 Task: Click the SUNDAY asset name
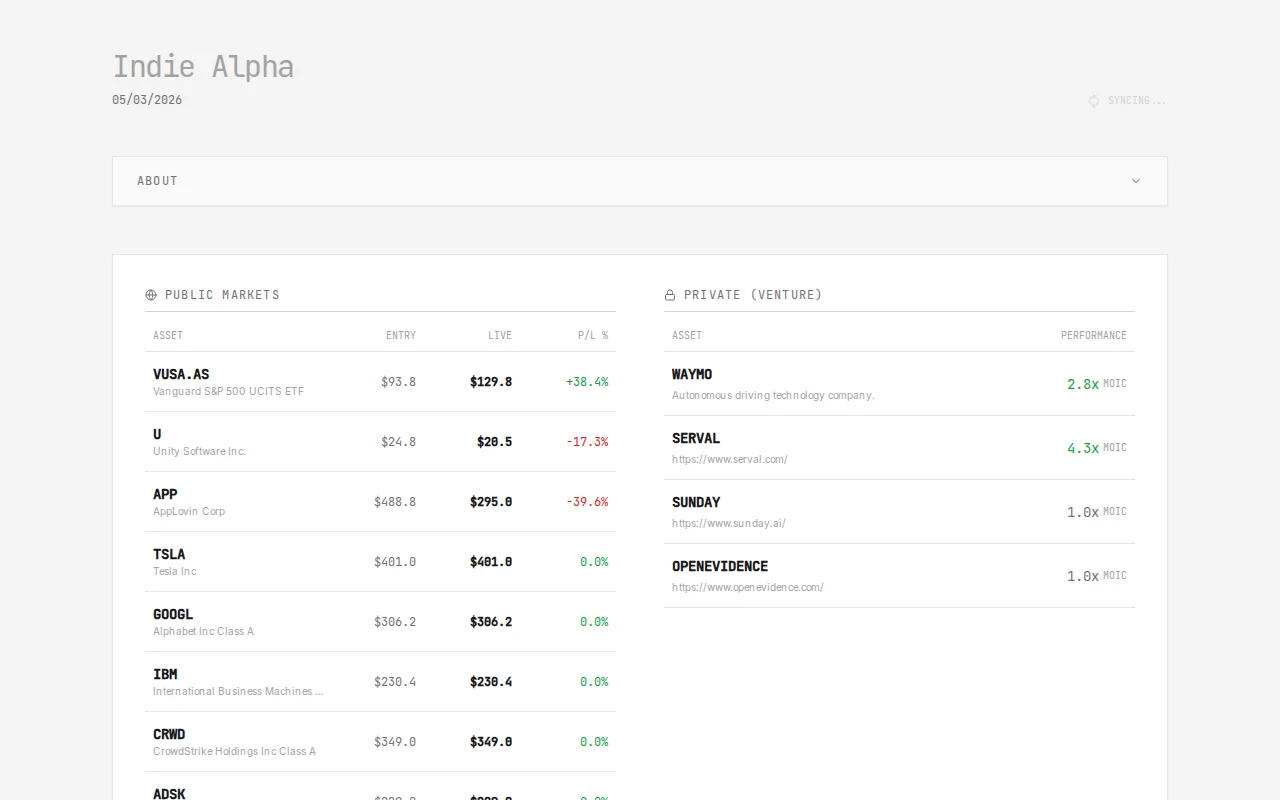[696, 502]
